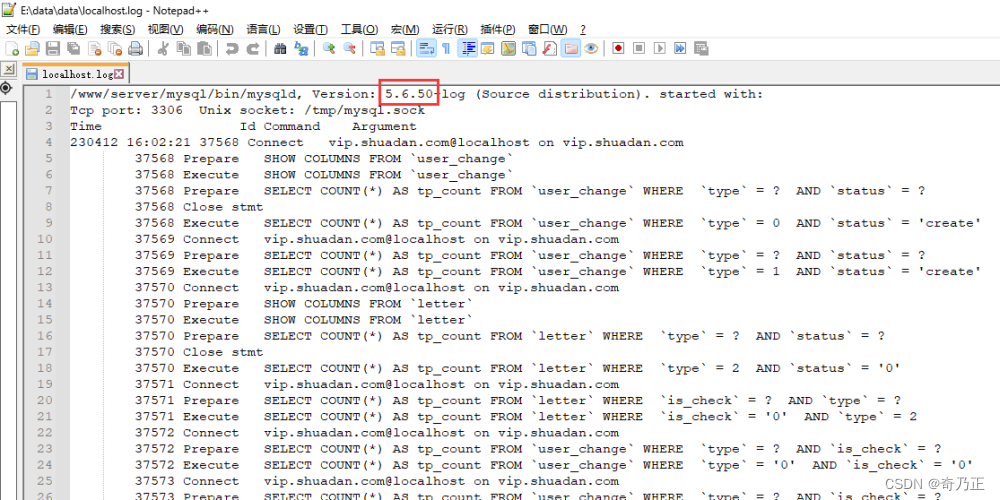Open the 窗口(W) menu

[x=548, y=29]
